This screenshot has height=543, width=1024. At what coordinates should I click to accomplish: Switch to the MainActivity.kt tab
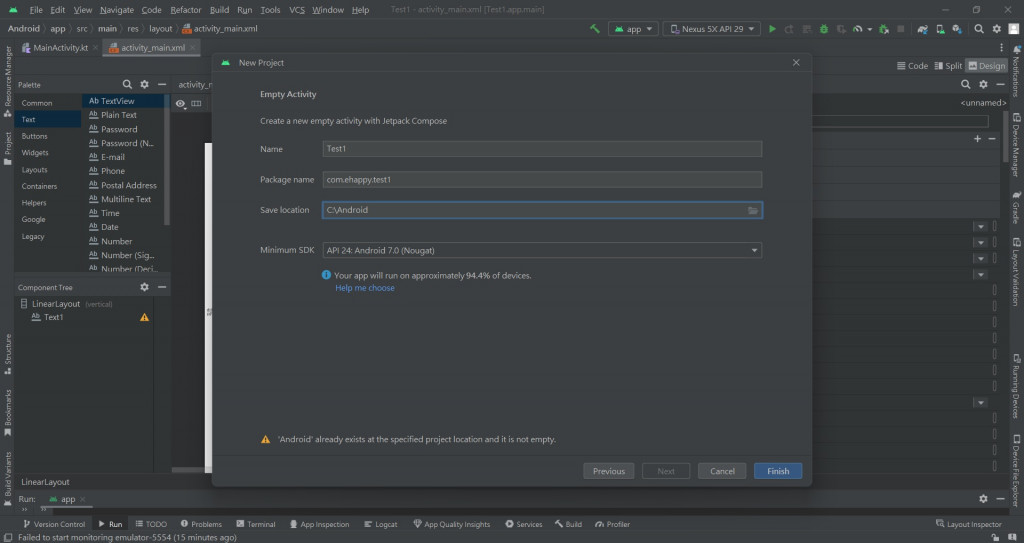[x=59, y=48]
